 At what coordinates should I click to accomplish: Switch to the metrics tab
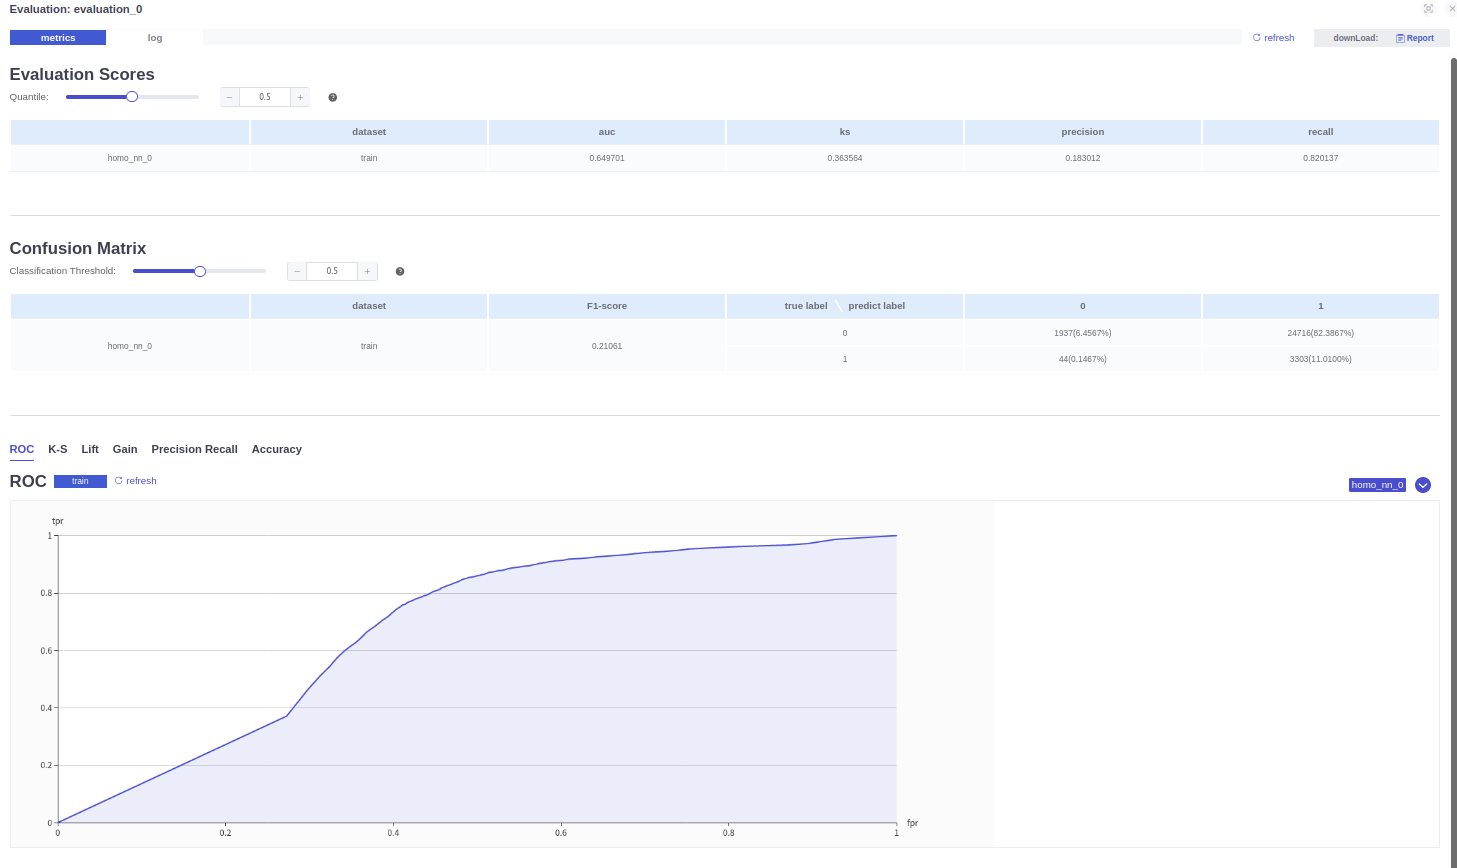tap(58, 38)
